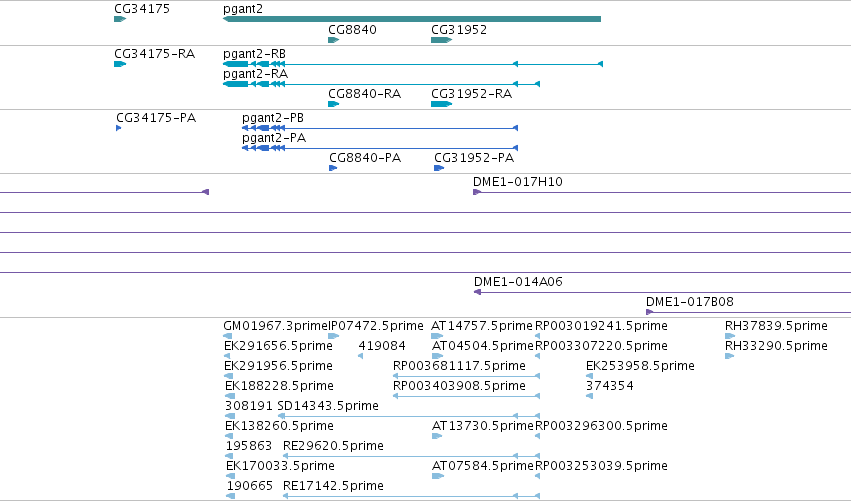Select the CG8840-PA protein arrow

pyautogui.click(x=333, y=168)
